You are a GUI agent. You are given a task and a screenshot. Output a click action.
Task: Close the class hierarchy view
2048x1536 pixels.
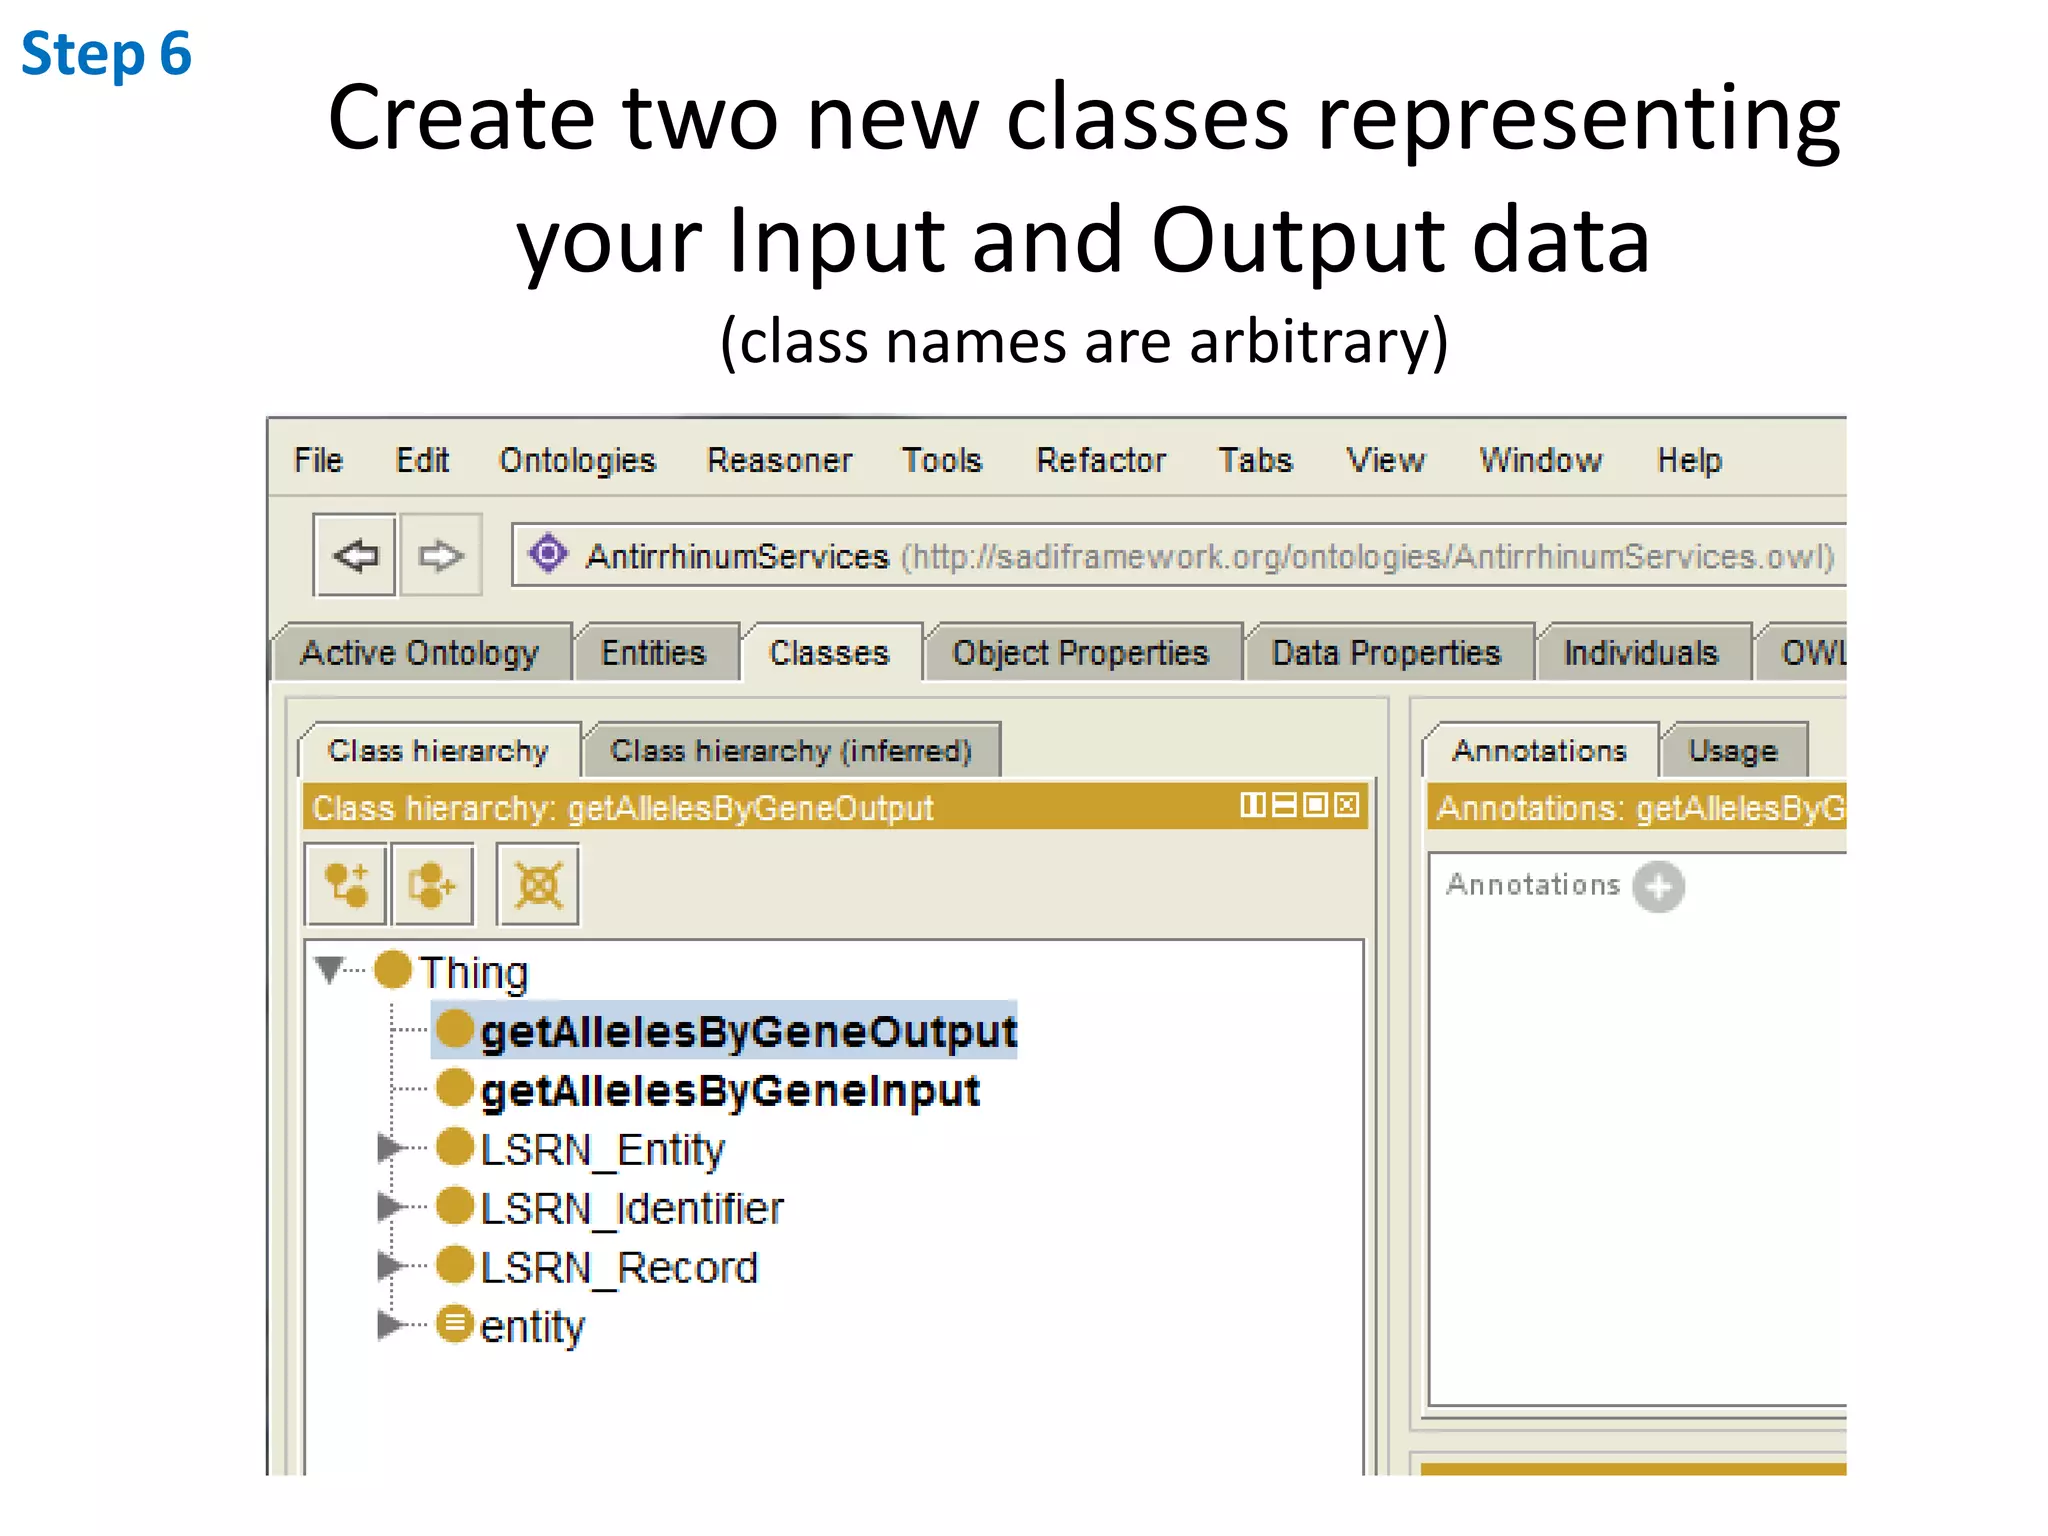click(x=1347, y=805)
